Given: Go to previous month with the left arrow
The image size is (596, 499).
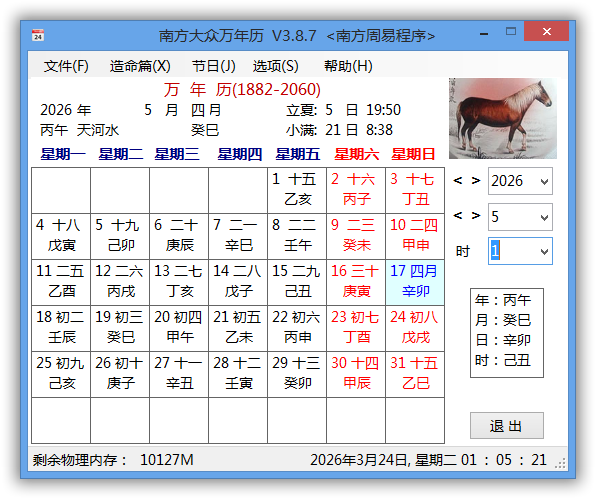Looking at the screenshot, I should click(x=458, y=216).
